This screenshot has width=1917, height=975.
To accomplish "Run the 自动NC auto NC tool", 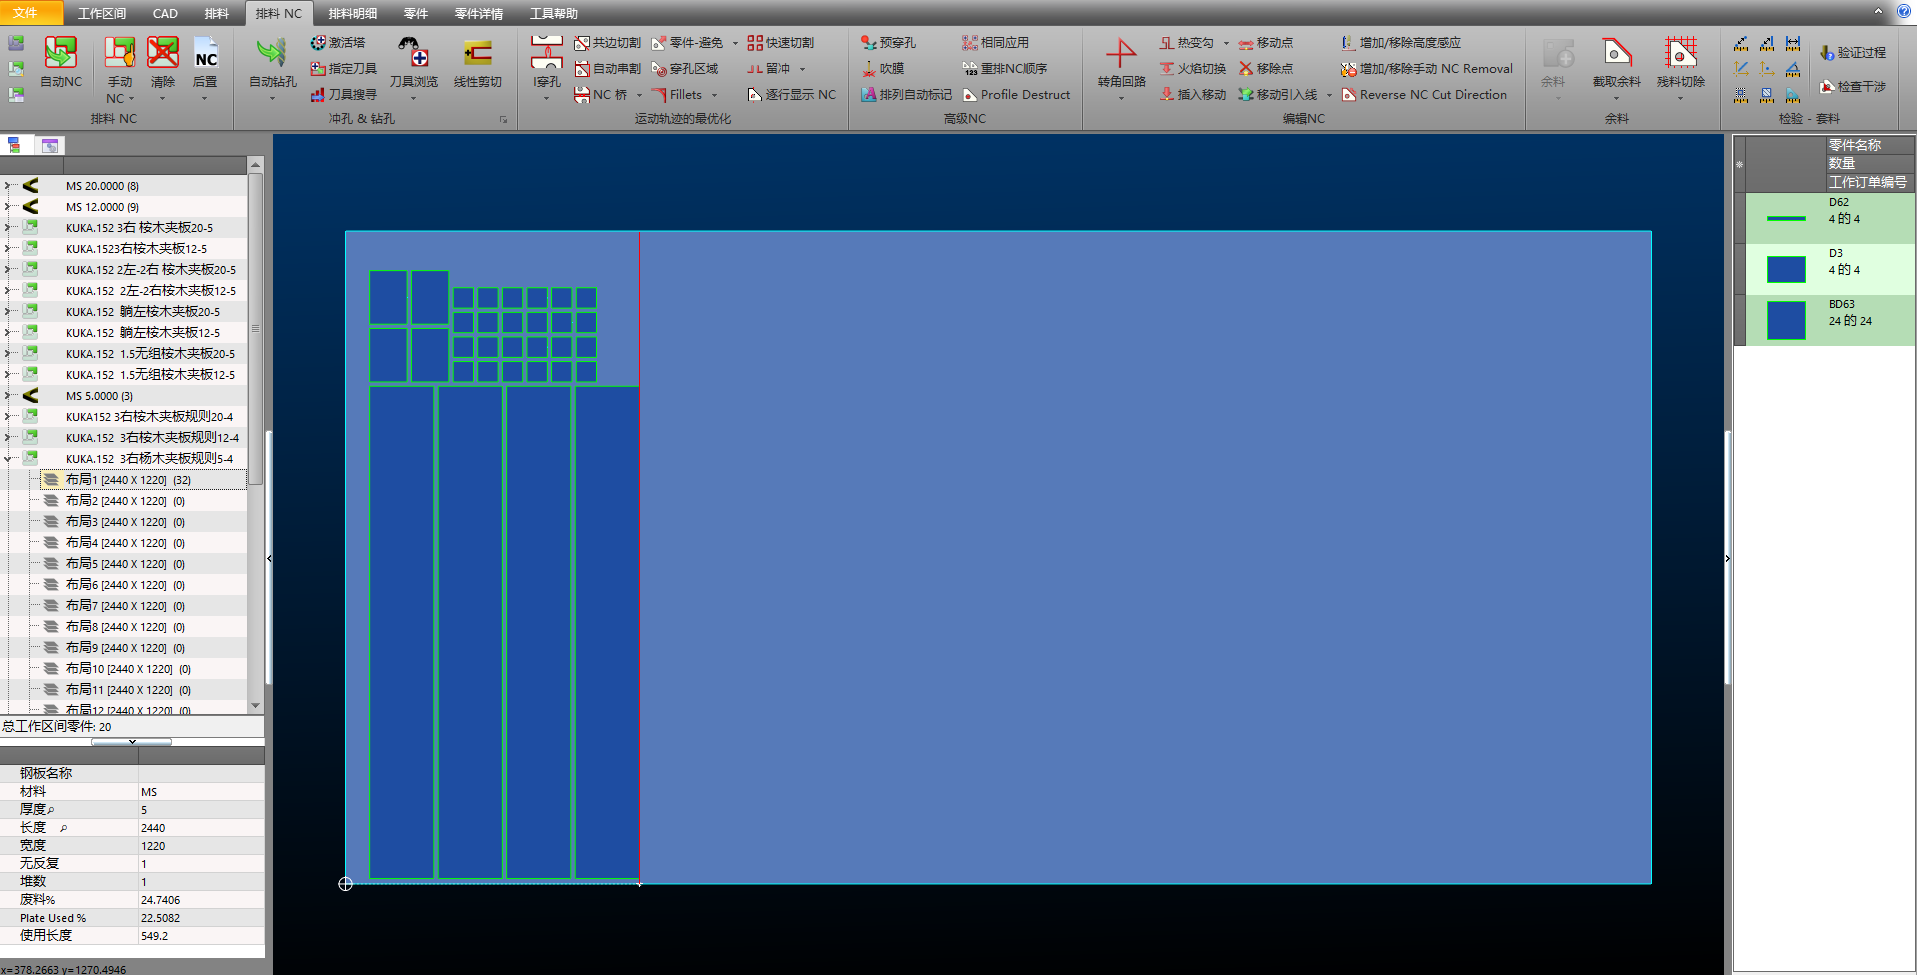I will coord(61,62).
